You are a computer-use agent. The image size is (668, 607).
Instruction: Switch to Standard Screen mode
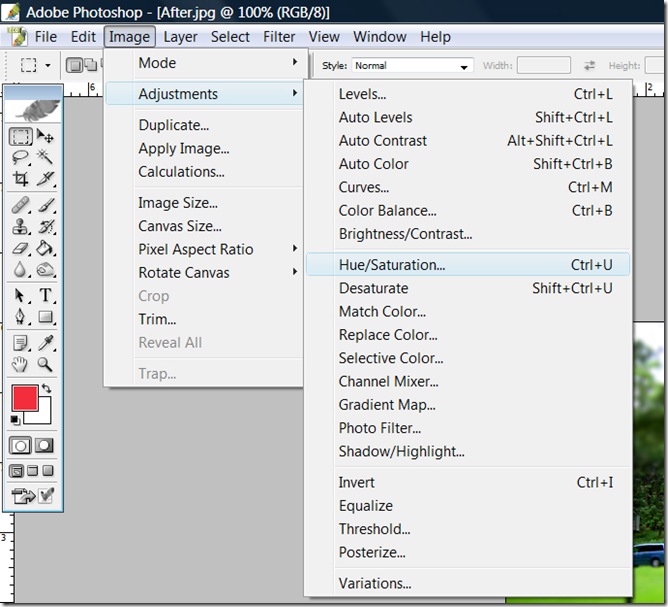[x=17, y=471]
